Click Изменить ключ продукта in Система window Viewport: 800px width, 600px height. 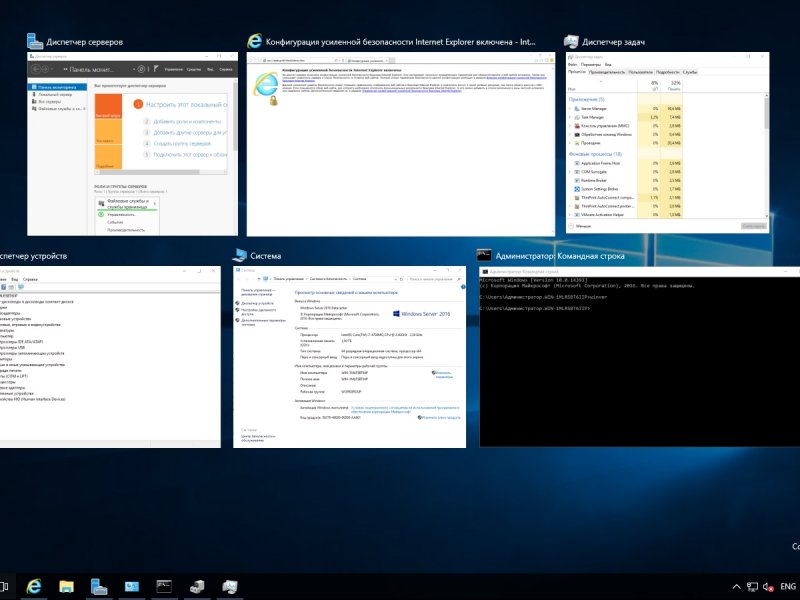coord(439,417)
